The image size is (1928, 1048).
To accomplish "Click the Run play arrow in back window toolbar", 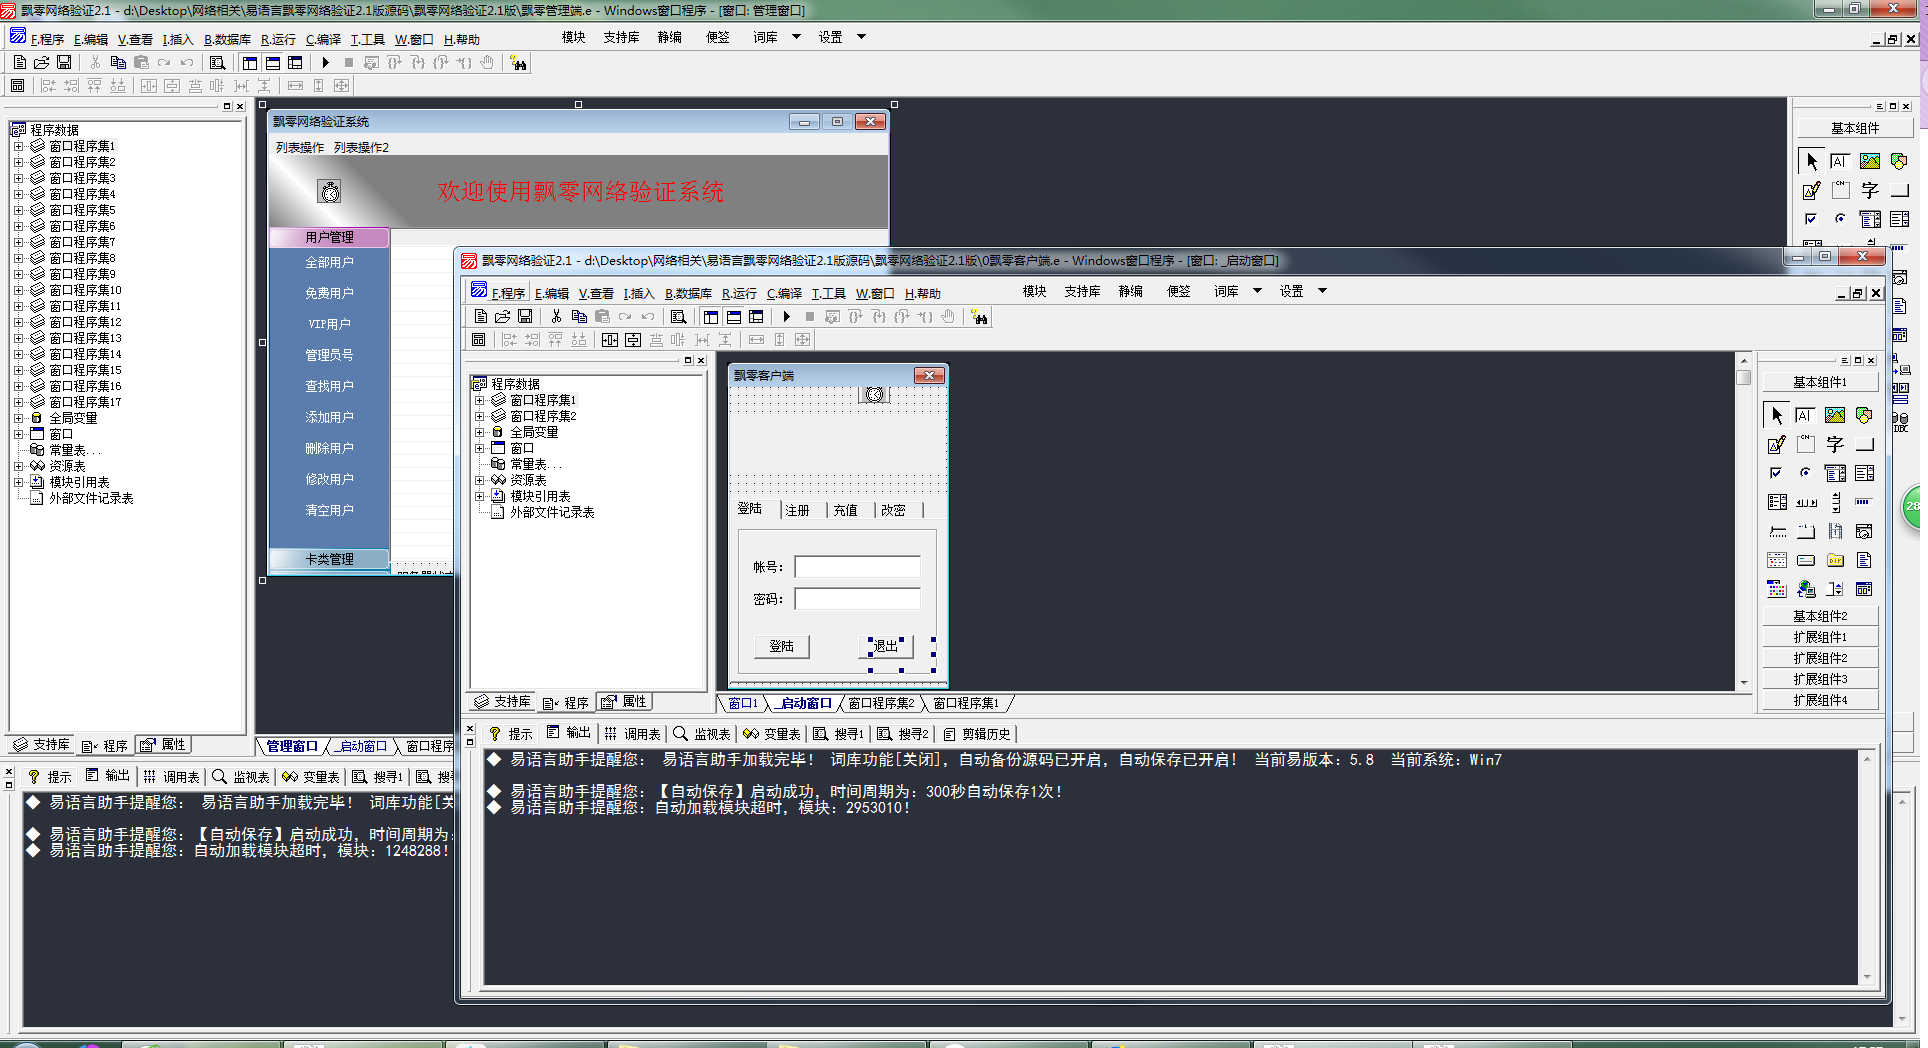I will pyautogui.click(x=326, y=63).
